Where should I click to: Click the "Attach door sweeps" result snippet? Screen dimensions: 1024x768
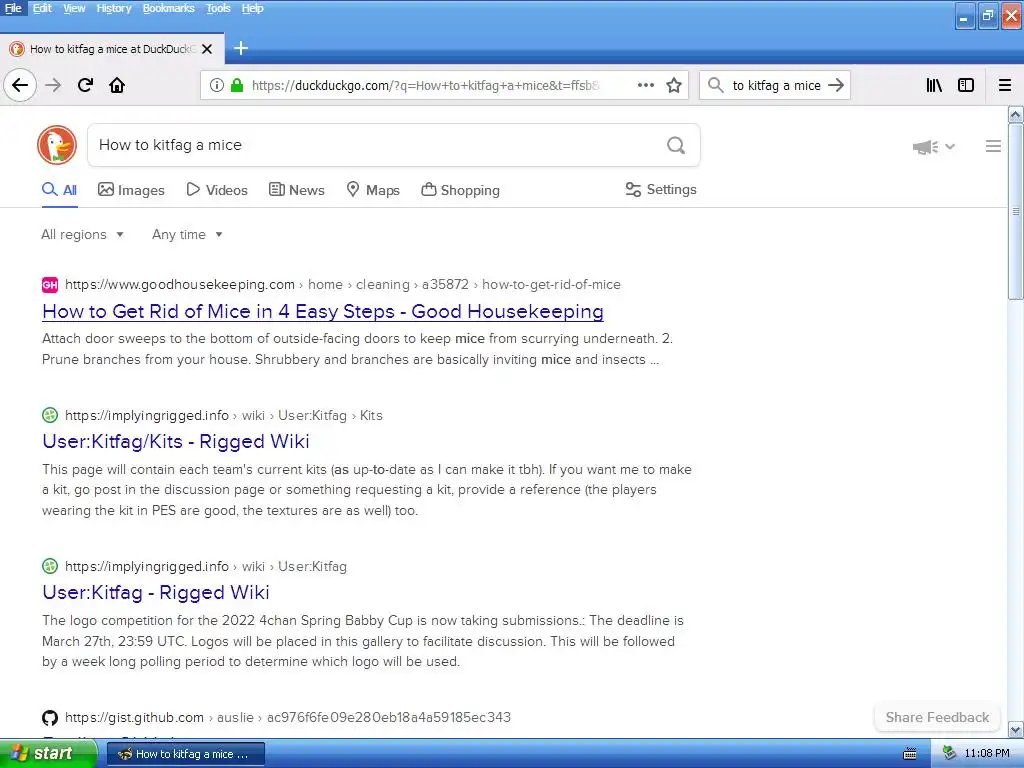(357, 349)
